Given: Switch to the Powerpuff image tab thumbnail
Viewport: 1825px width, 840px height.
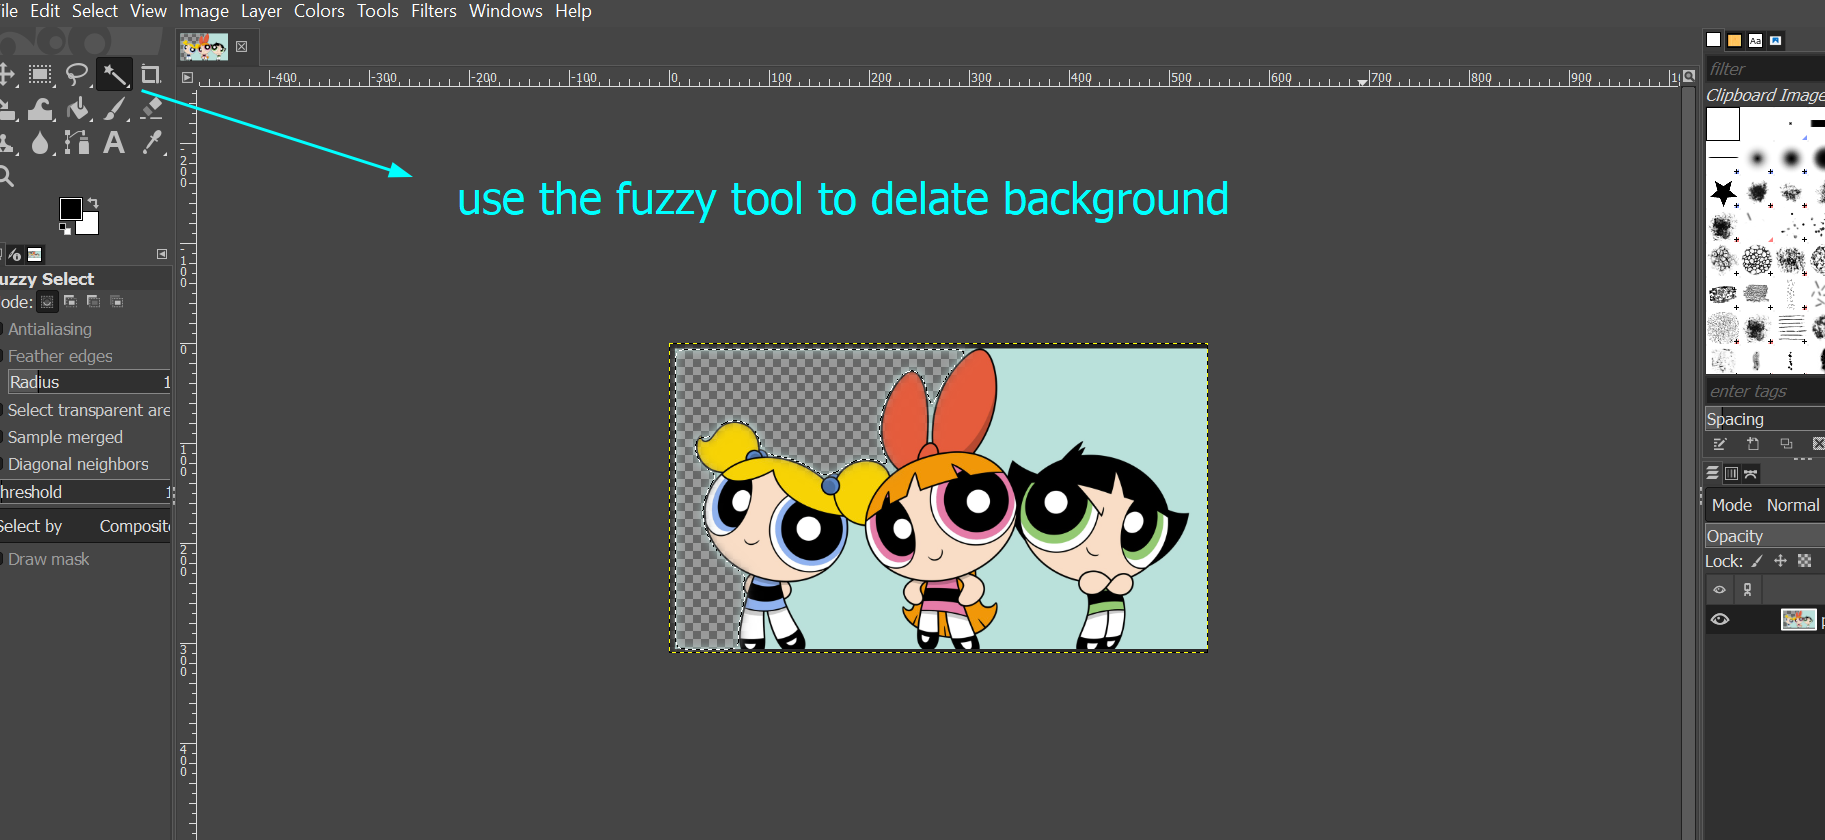Looking at the screenshot, I should [x=204, y=46].
